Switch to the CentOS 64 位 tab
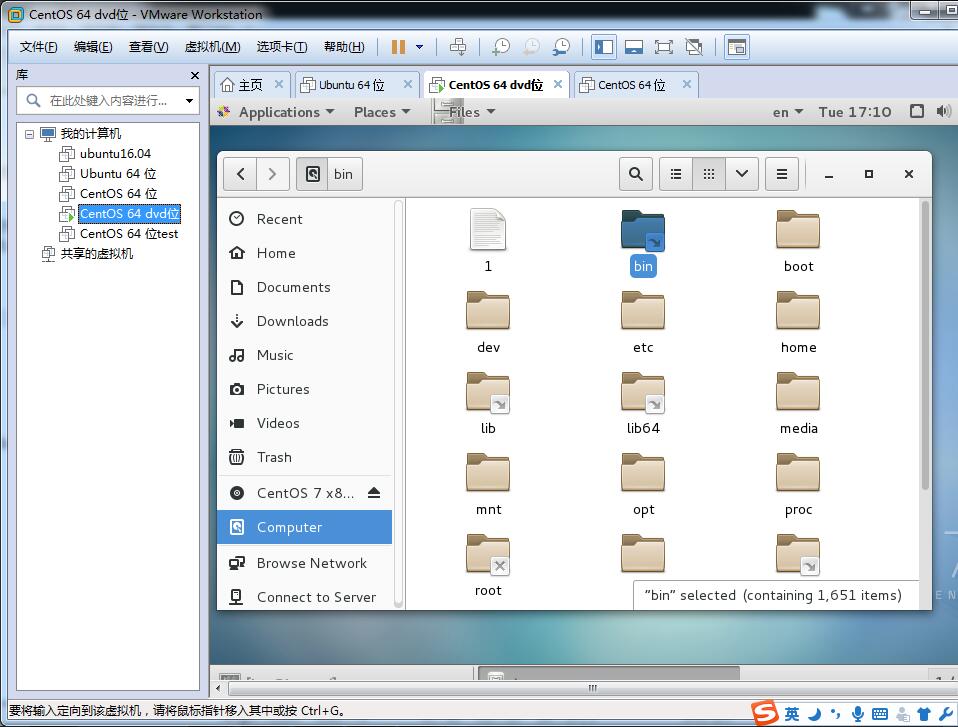Viewport: 958px width, 727px height. [631, 85]
